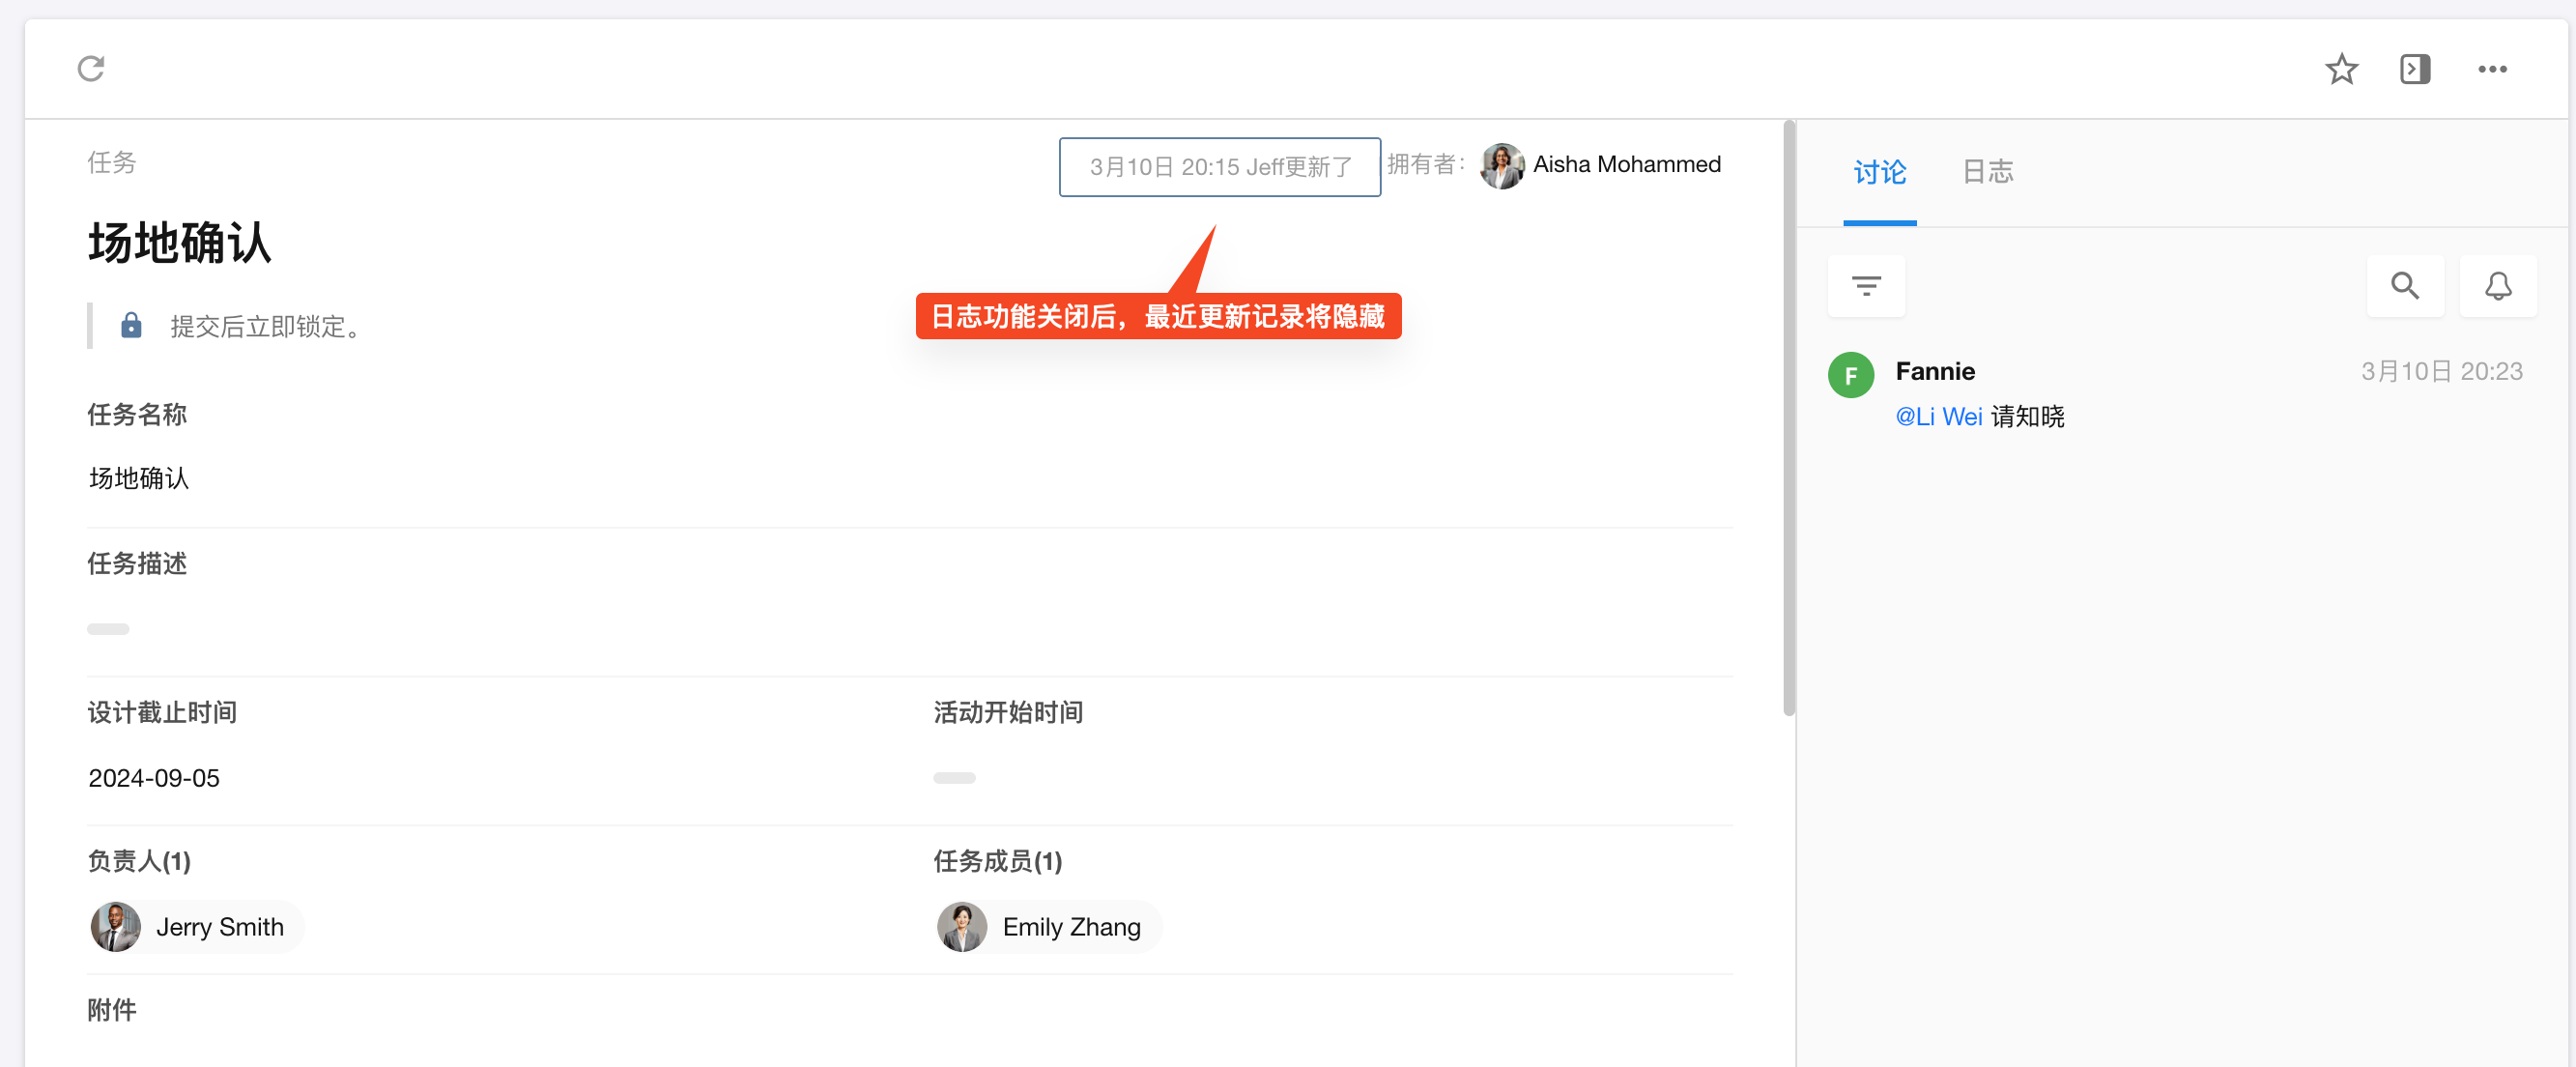This screenshot has height=1067, width=2576.
Task: Open the Jeff更新了 update record box
Action: 1219,167
